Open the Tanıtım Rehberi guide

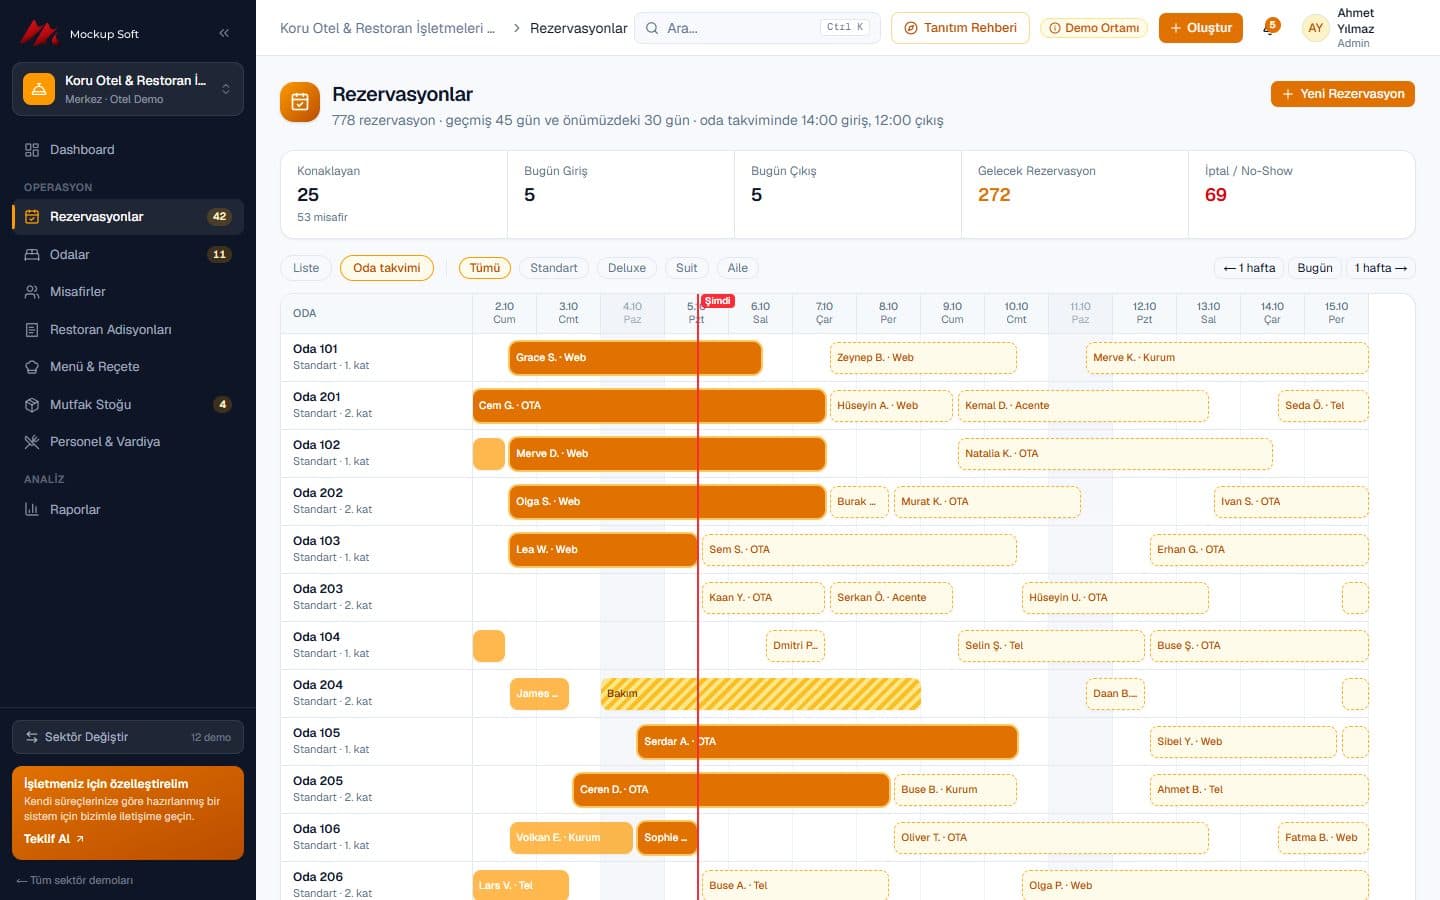(x=961, y=28)
